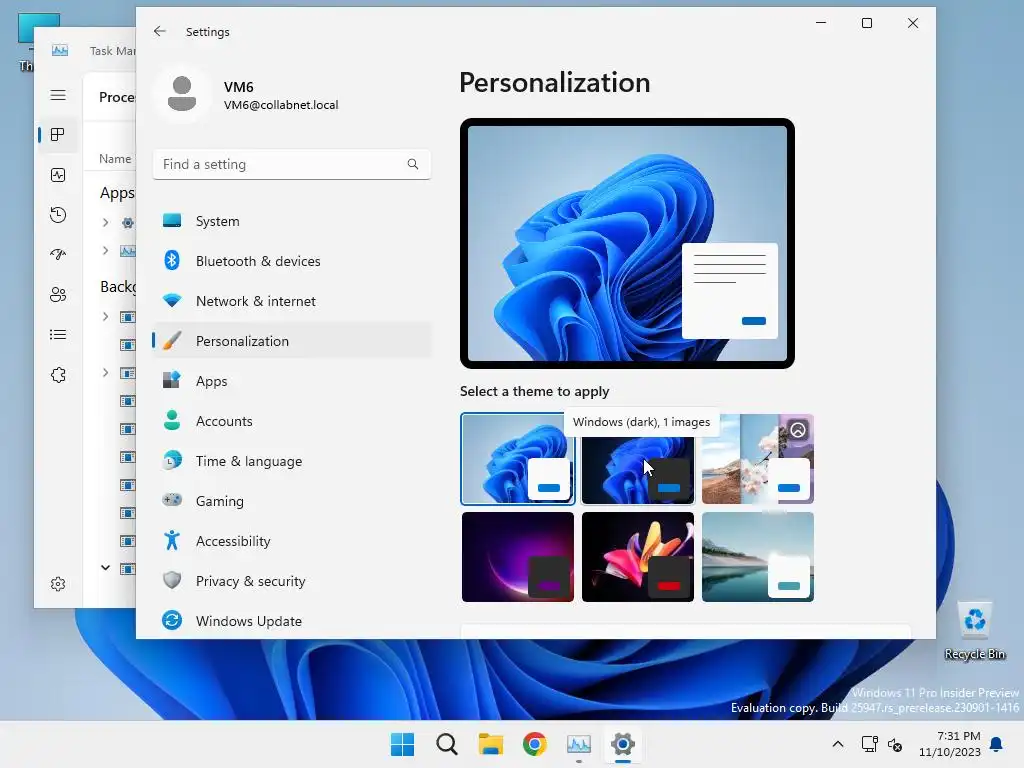Open Apps settings category
Viewport: 1024px width, 768px height.
(292, 381)
